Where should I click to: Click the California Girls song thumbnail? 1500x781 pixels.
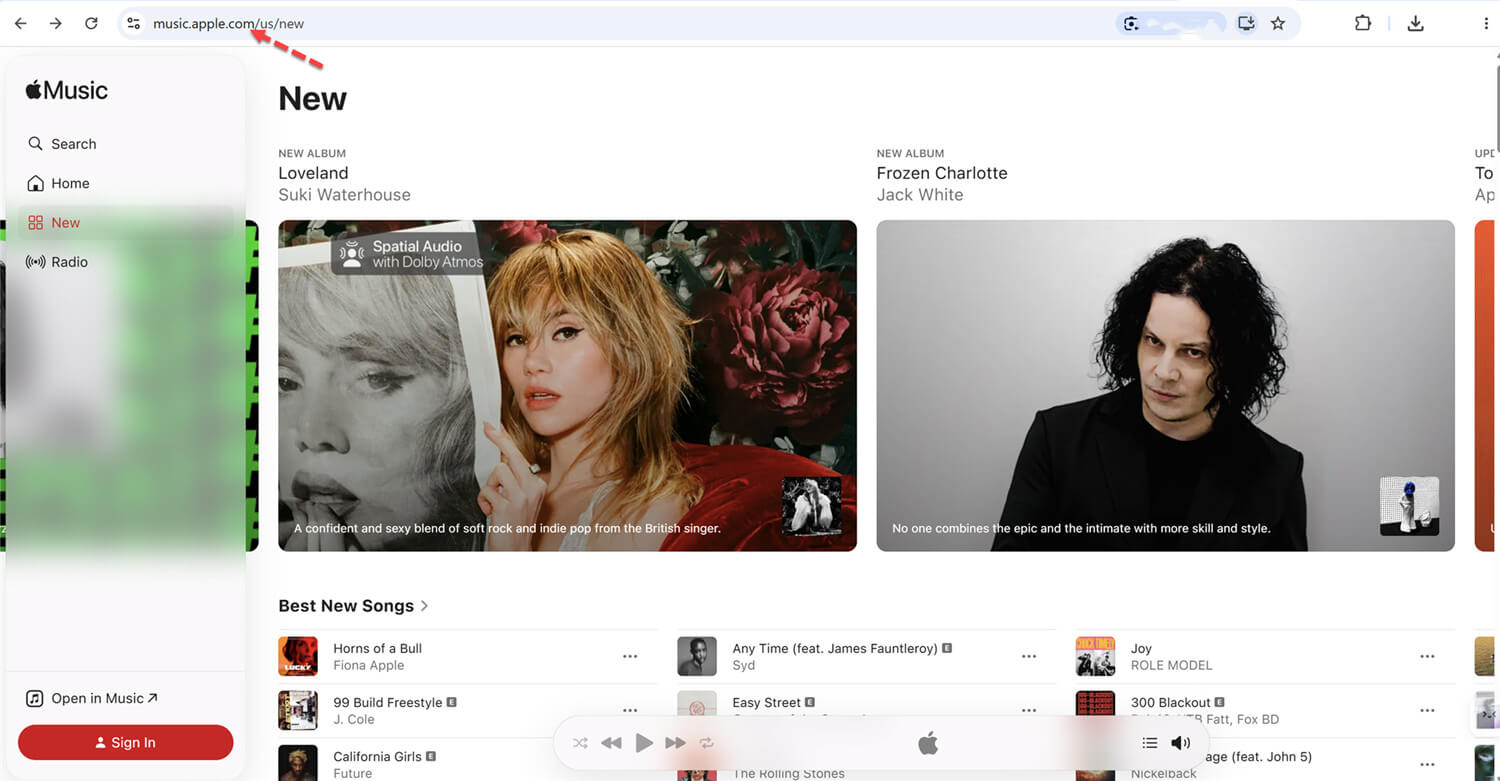click(x=298, y=763)
